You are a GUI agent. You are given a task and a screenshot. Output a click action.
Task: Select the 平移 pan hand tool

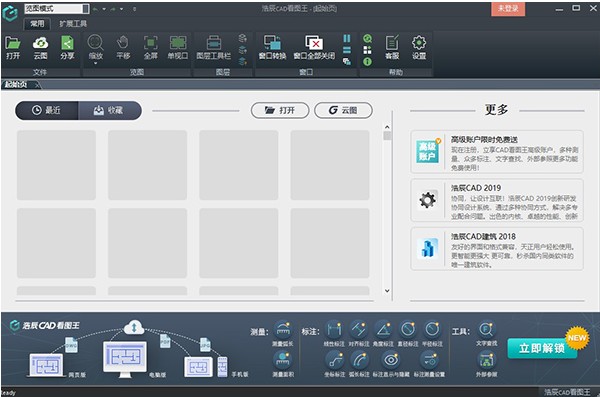[x=123, y=48]
